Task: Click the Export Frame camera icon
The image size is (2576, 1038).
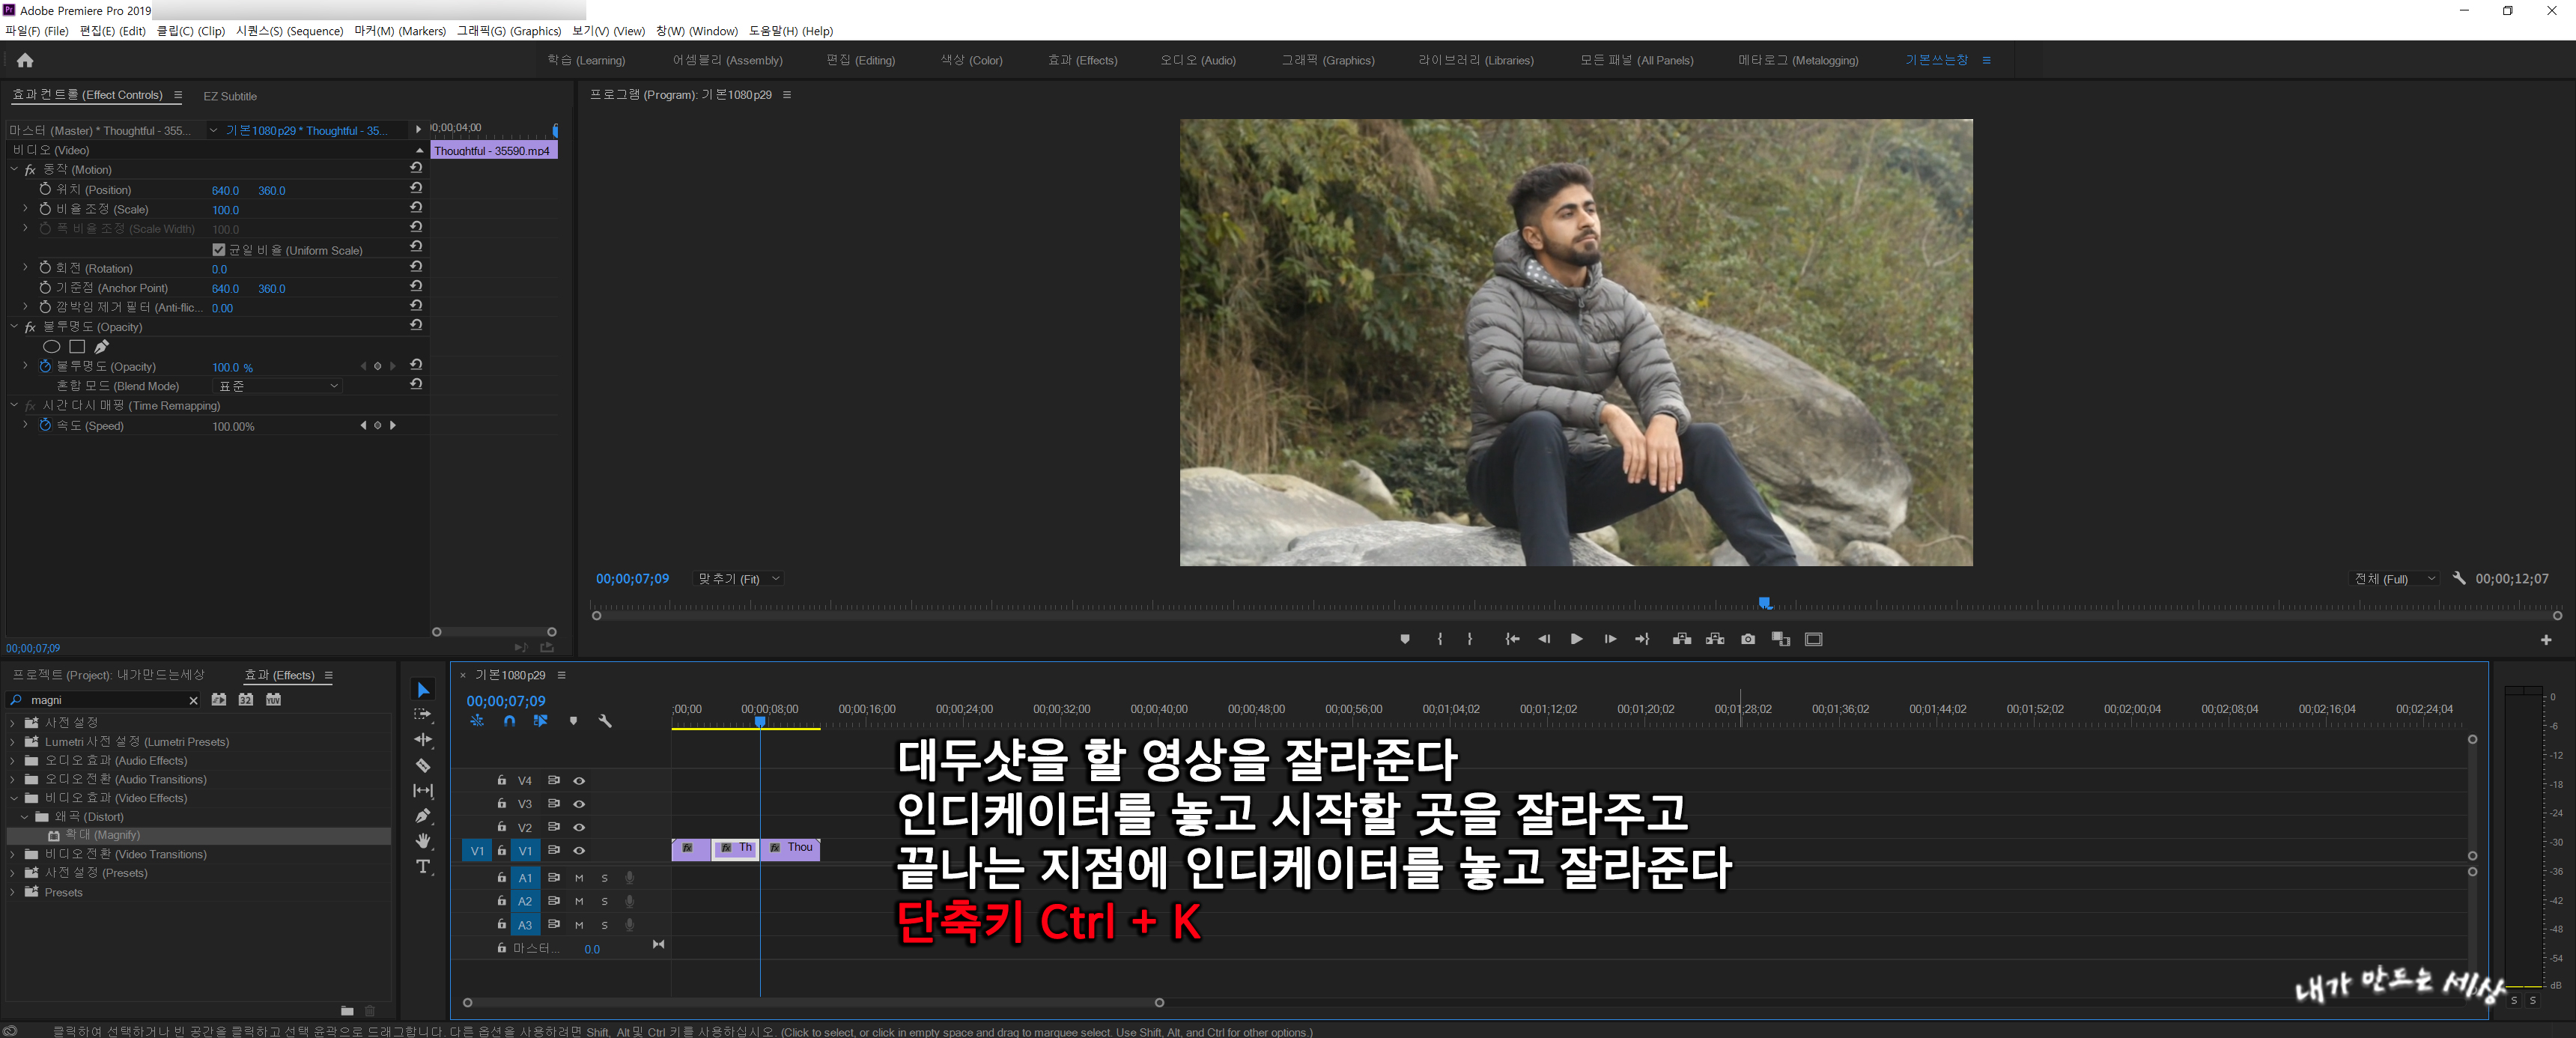Action: (x=1747, y=639)
